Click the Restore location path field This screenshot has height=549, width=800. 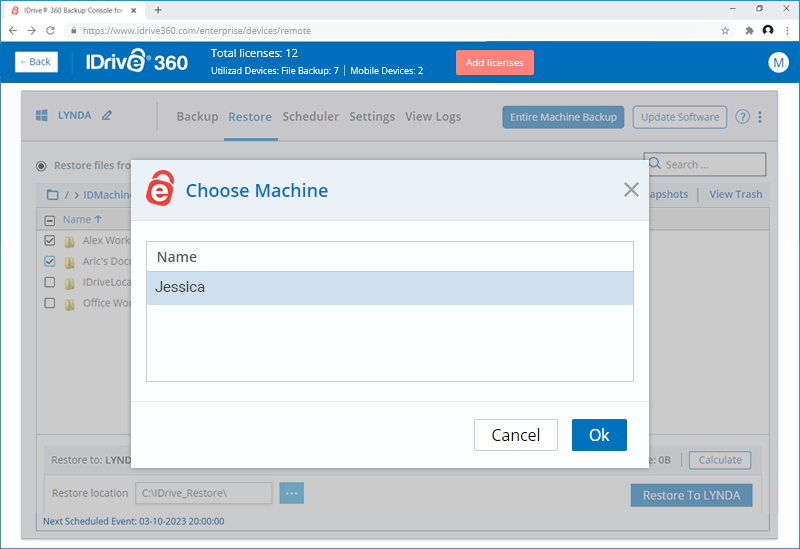[x=203, y=493]
